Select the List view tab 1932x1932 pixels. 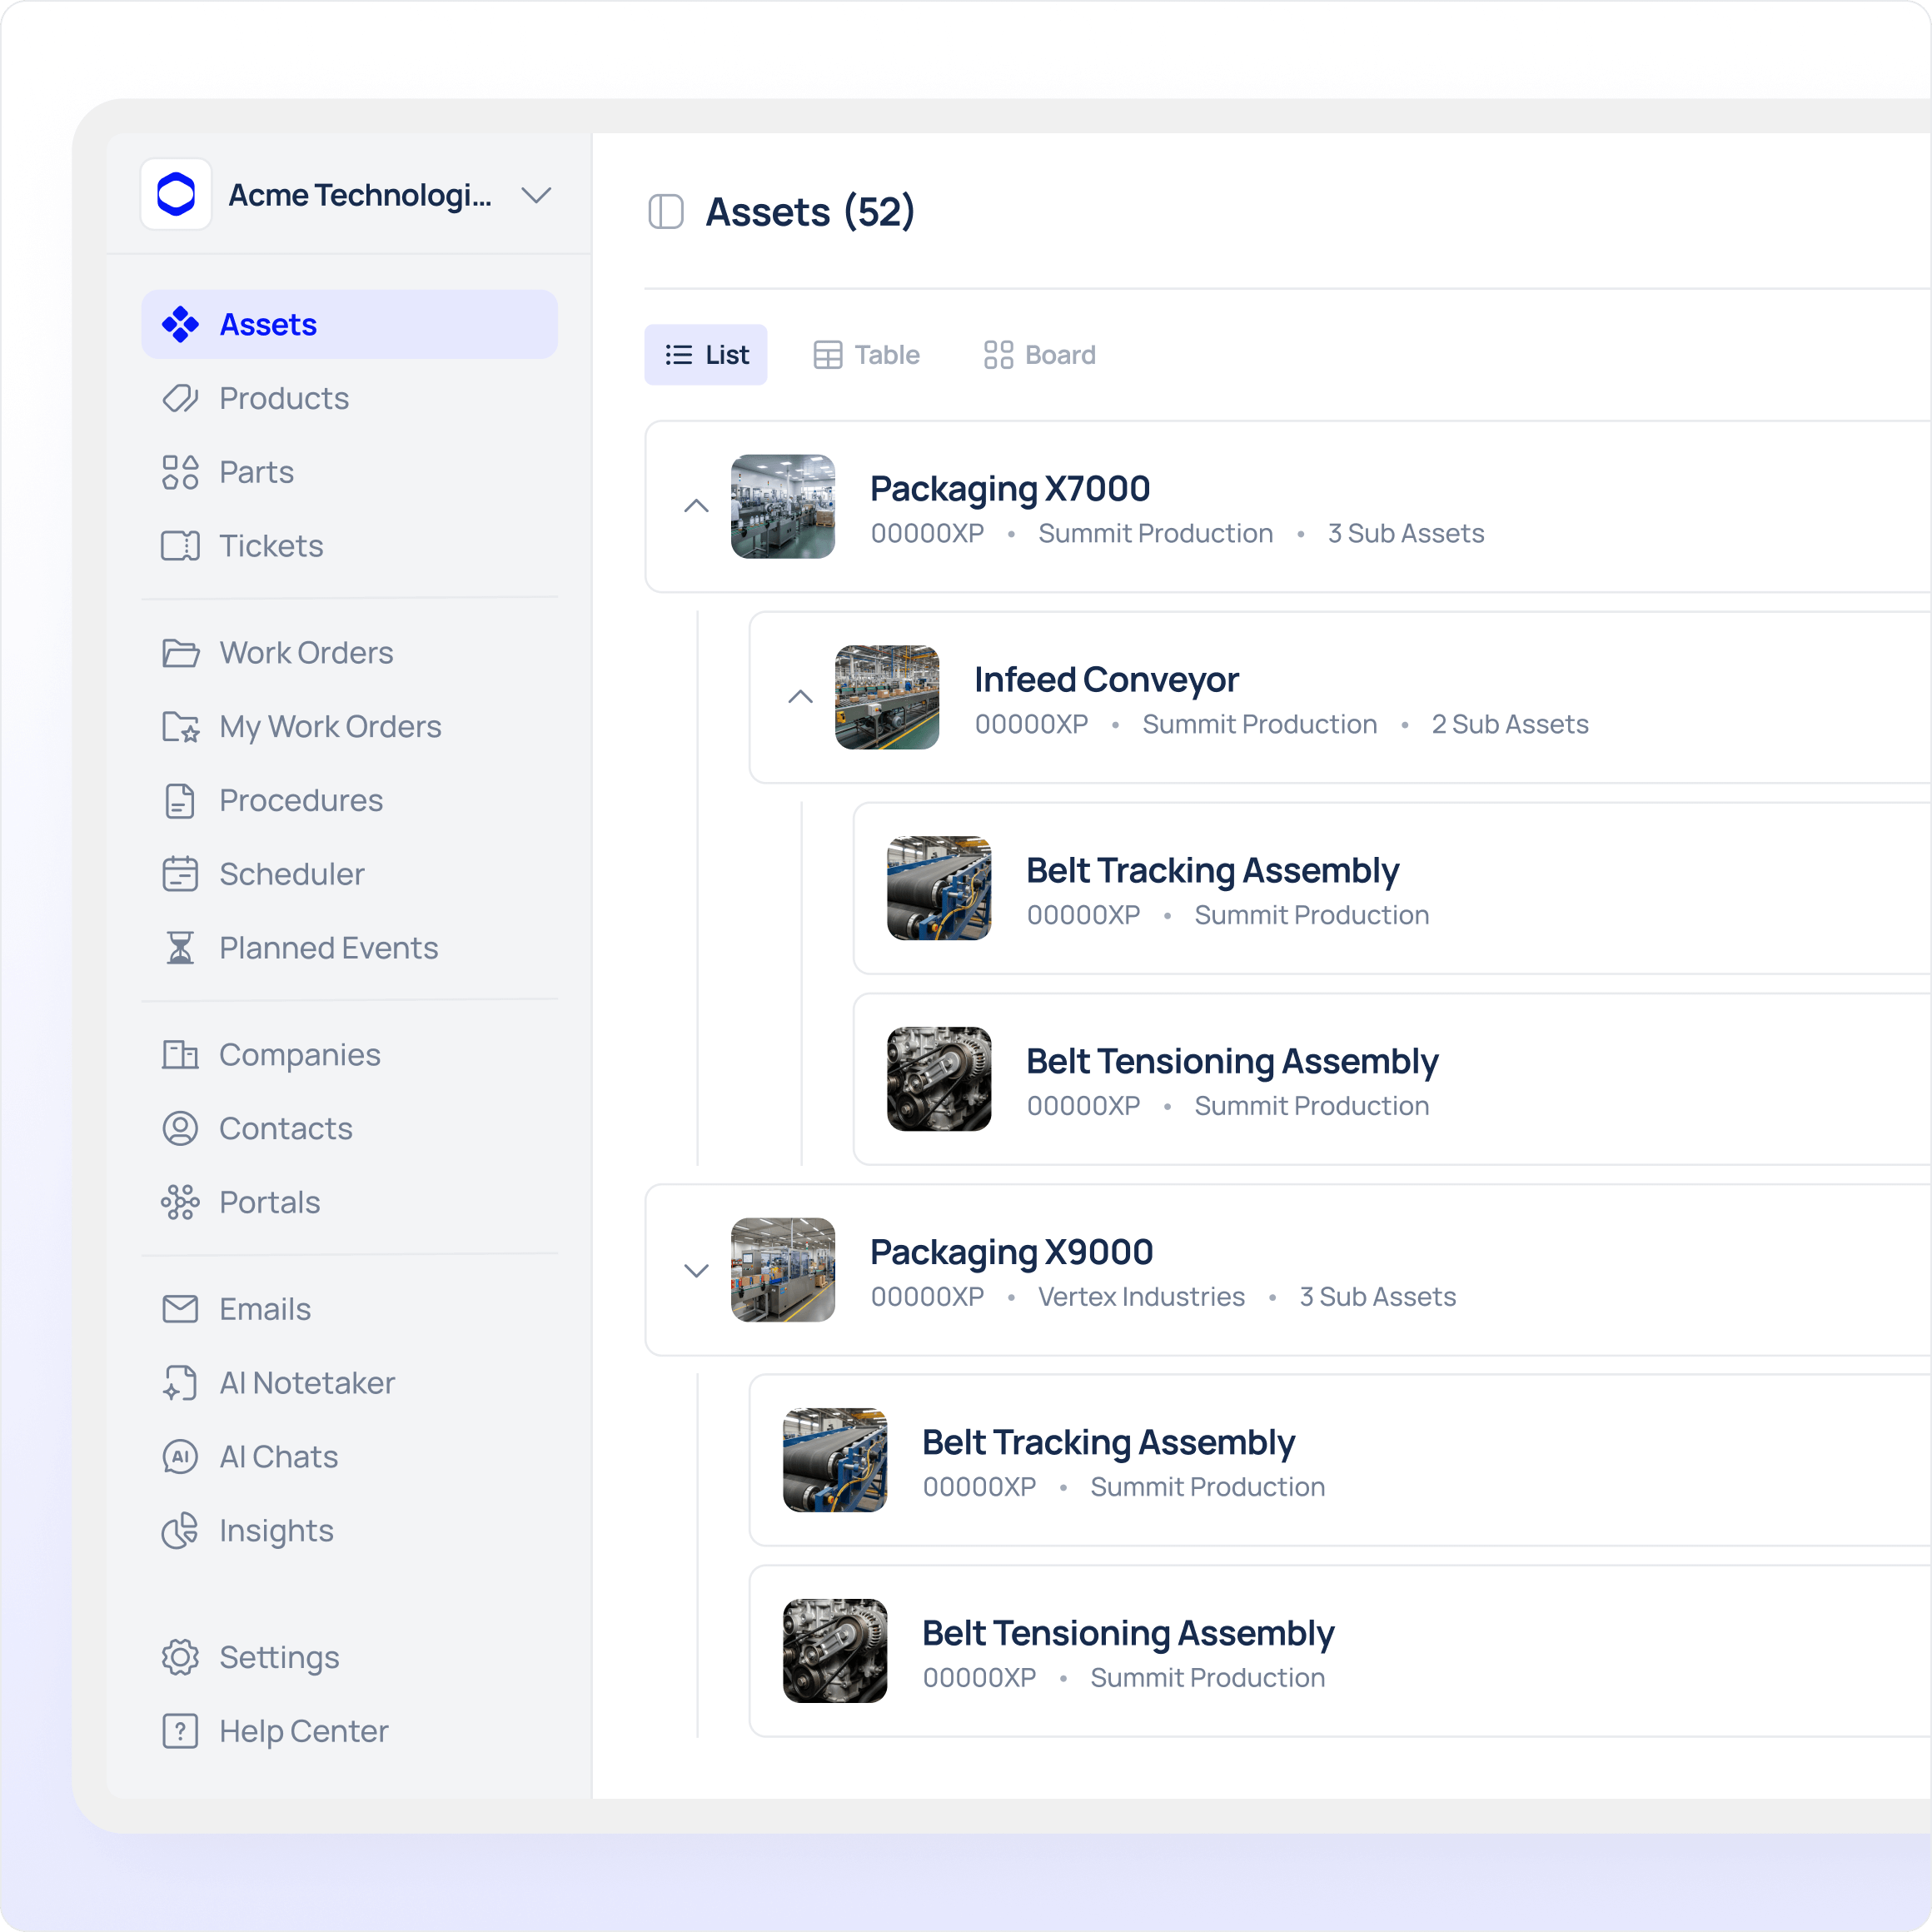(x=706, y=355)
